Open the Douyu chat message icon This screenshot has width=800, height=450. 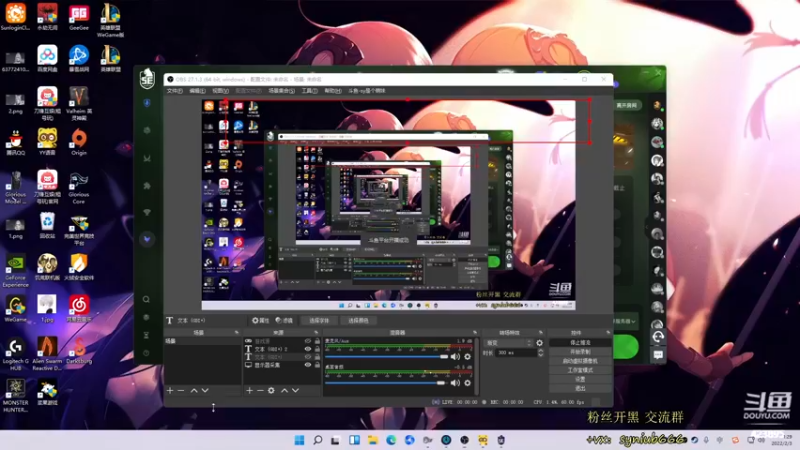[x=658, y=355]
